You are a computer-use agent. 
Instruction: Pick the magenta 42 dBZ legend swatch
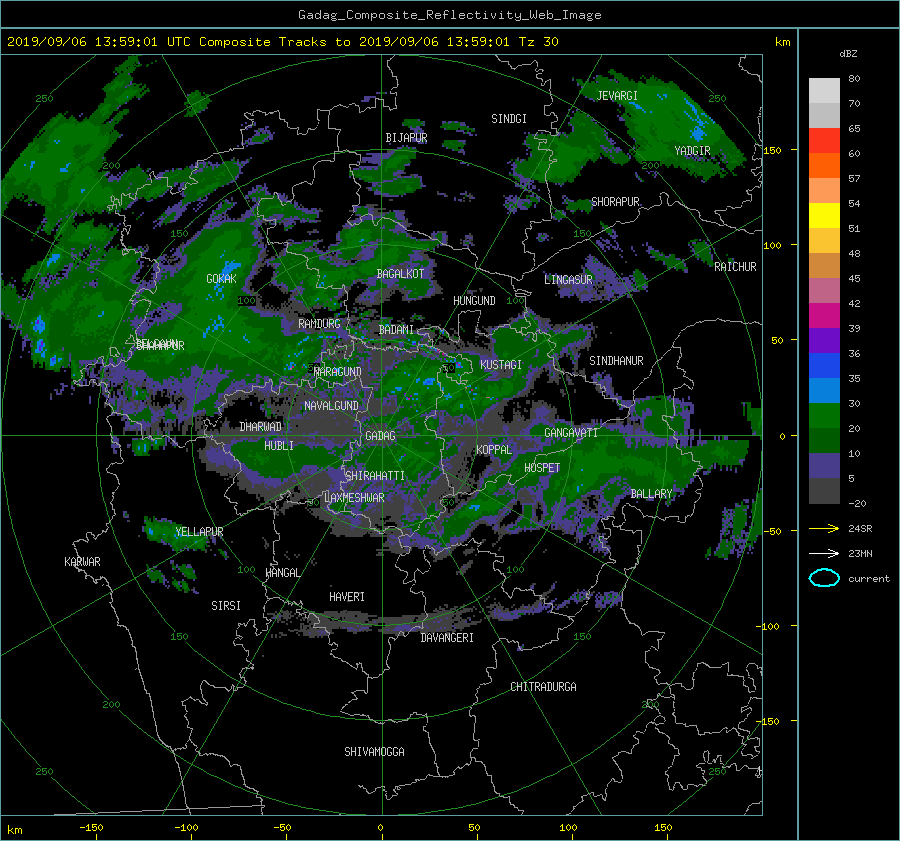pos(824,315)
